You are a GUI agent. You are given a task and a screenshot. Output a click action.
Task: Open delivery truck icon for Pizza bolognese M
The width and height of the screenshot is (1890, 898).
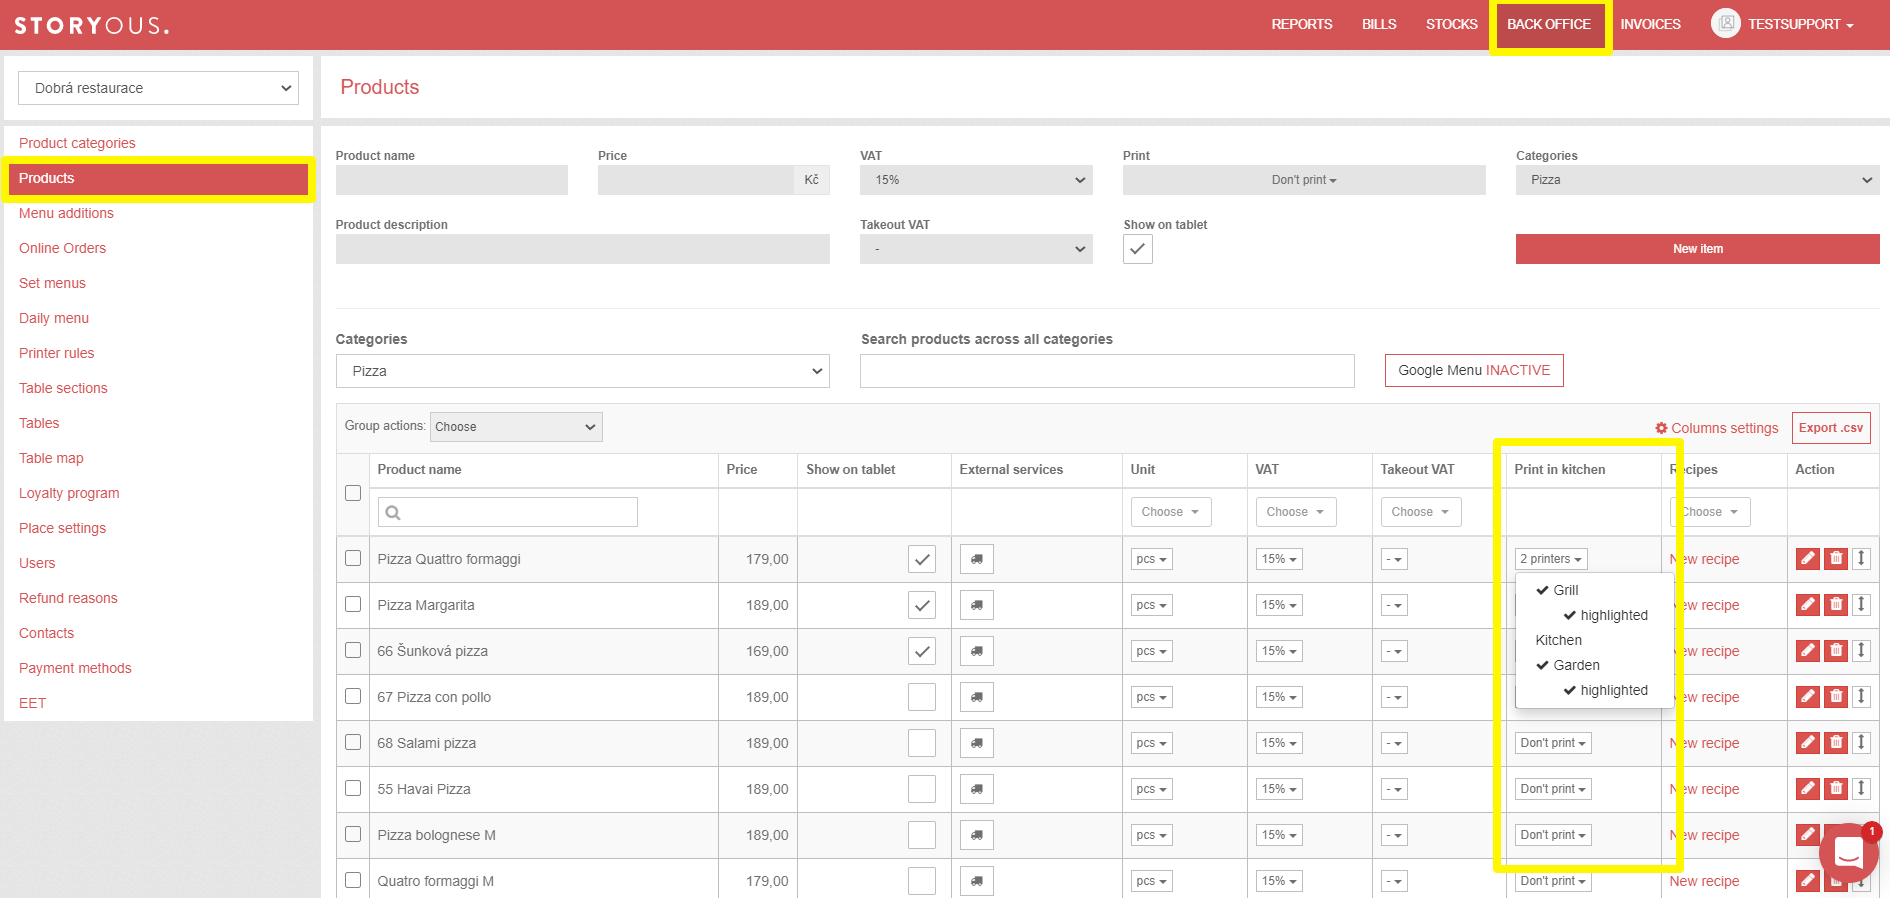click(x=977, y=835)
